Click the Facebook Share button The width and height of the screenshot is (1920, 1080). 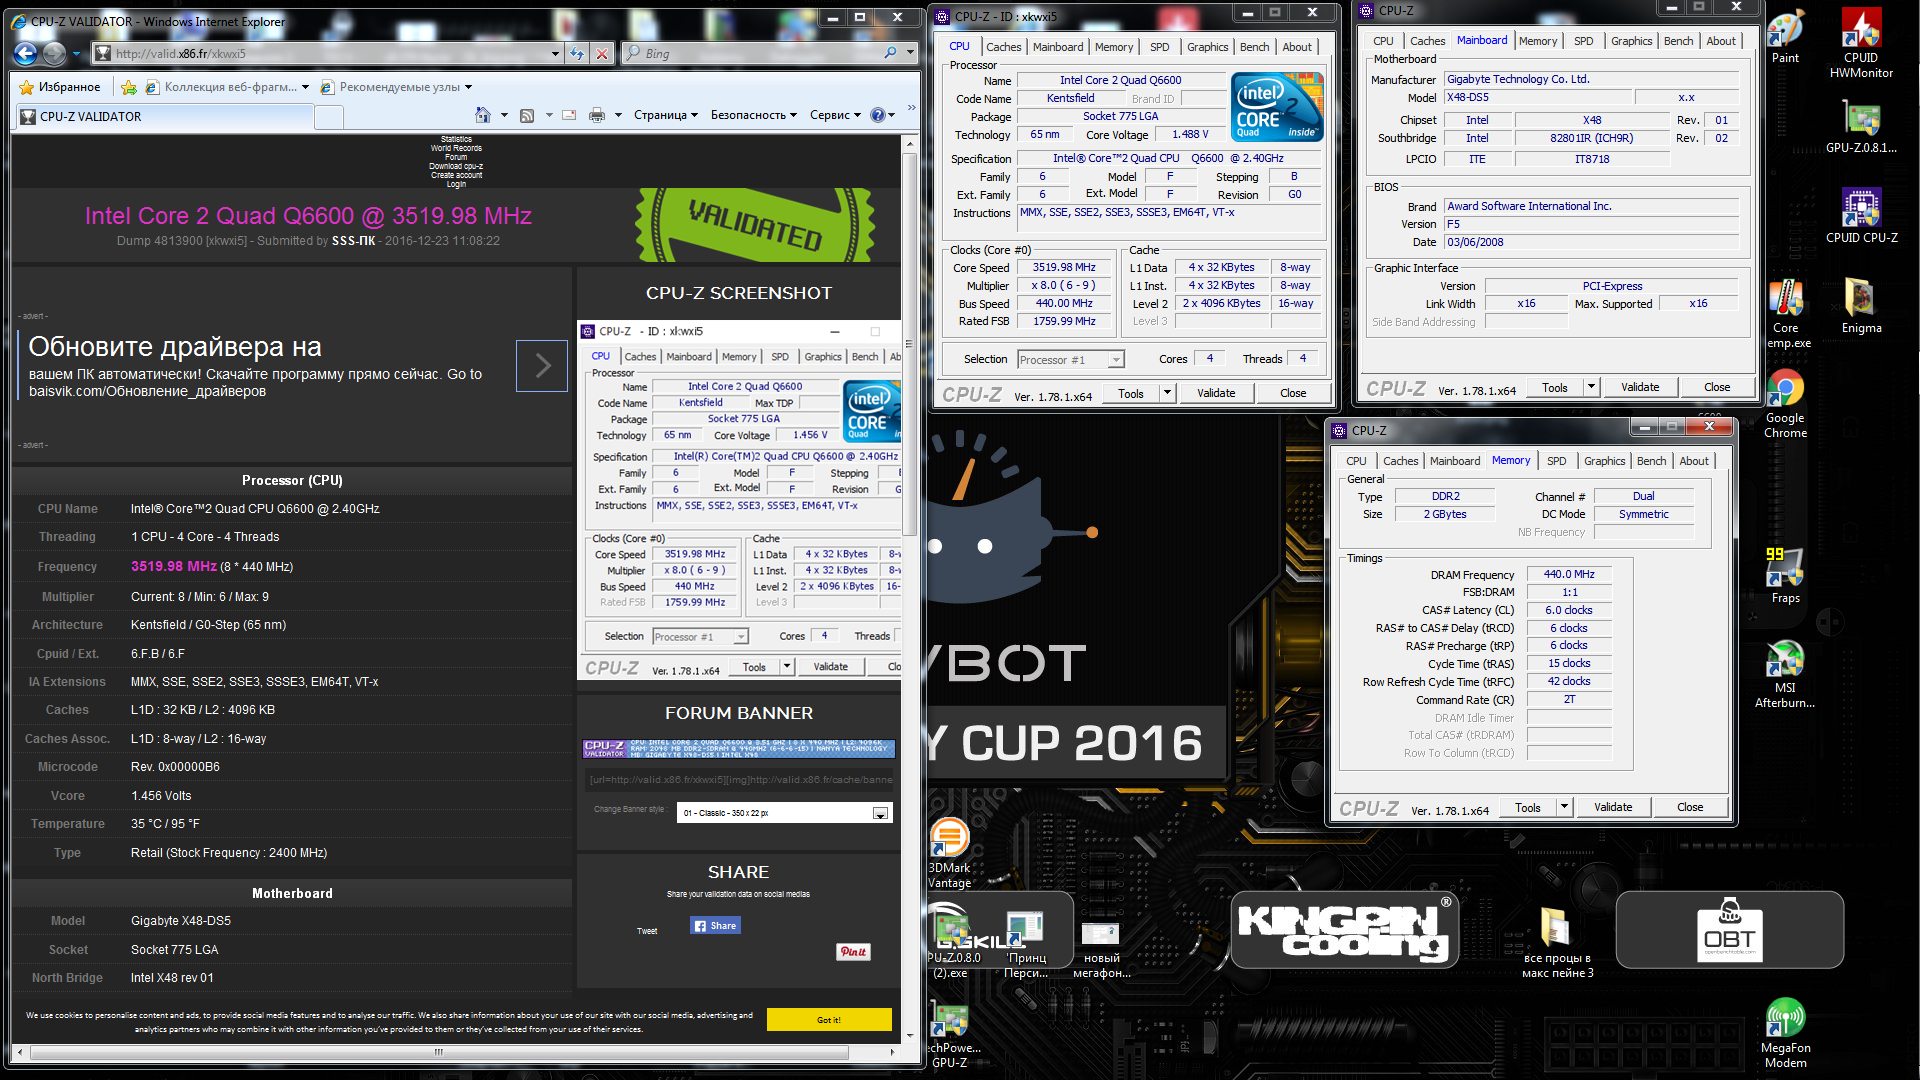pyautogui.click(x=715, y=926)
